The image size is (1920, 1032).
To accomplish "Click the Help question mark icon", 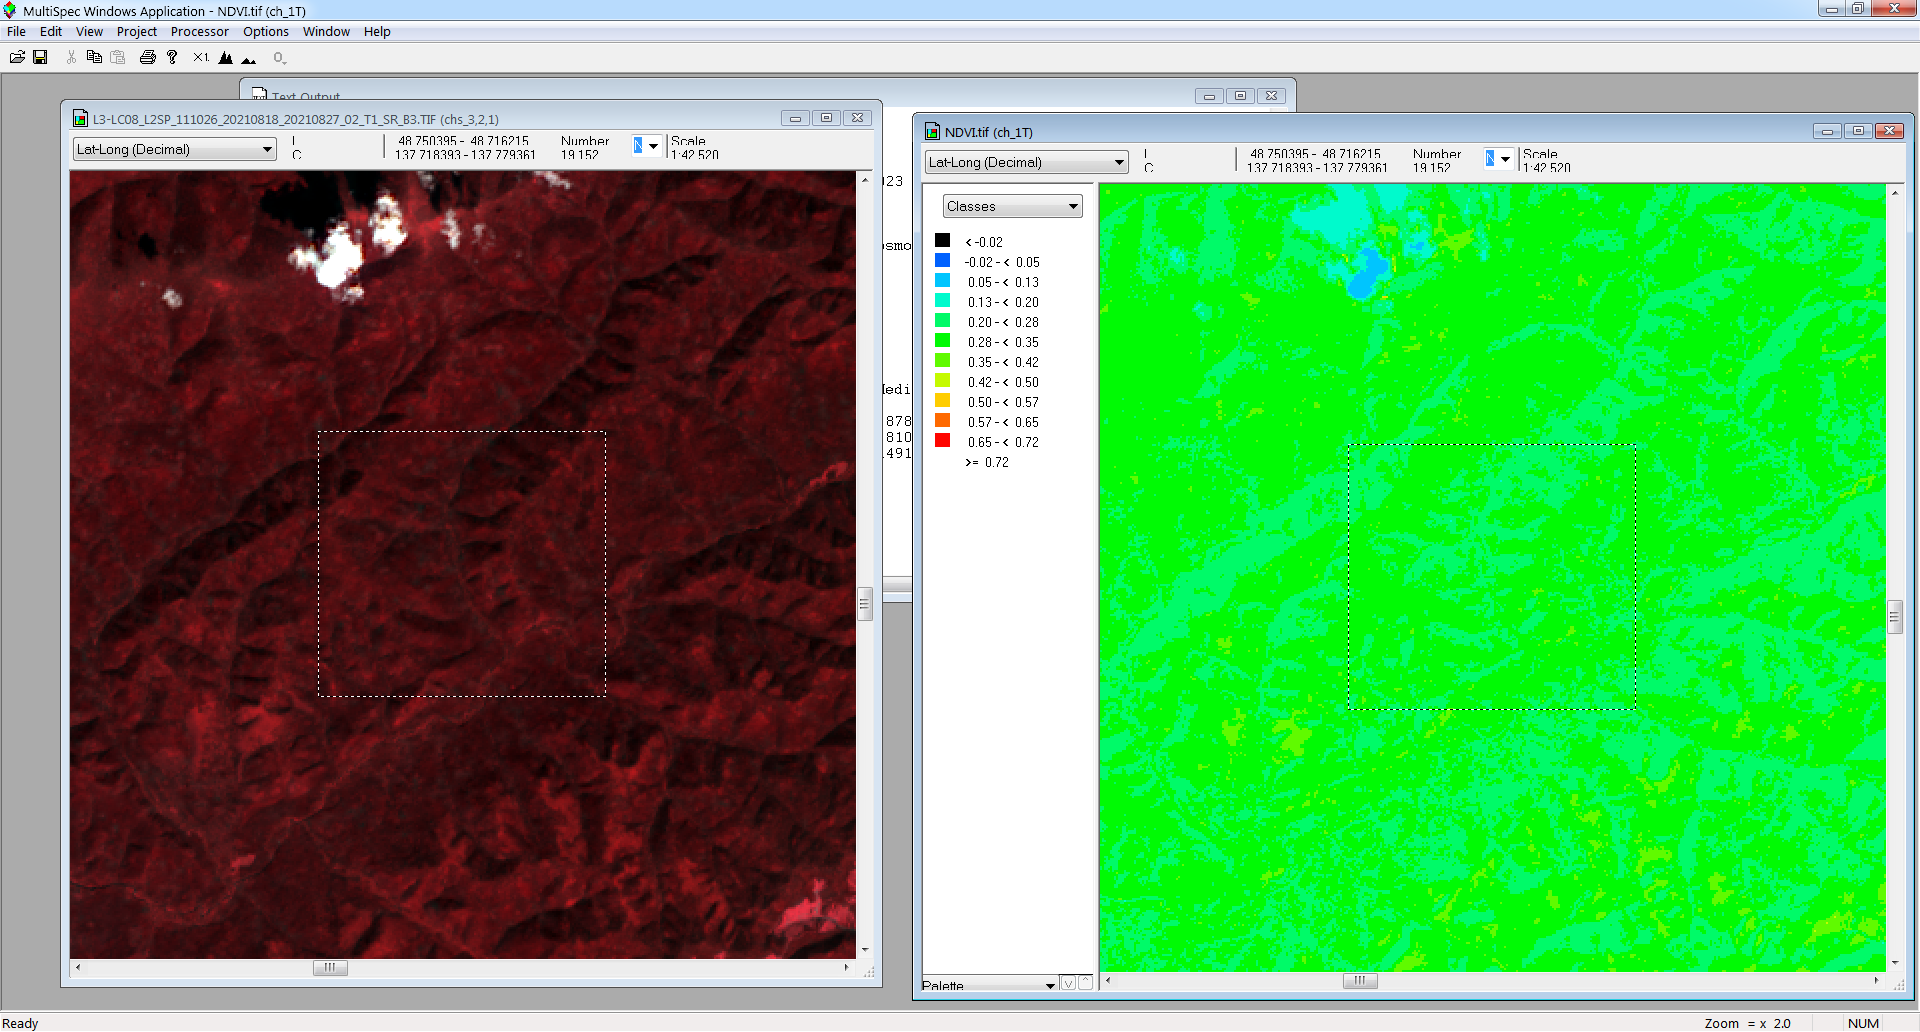I will [x=172, y=57].
